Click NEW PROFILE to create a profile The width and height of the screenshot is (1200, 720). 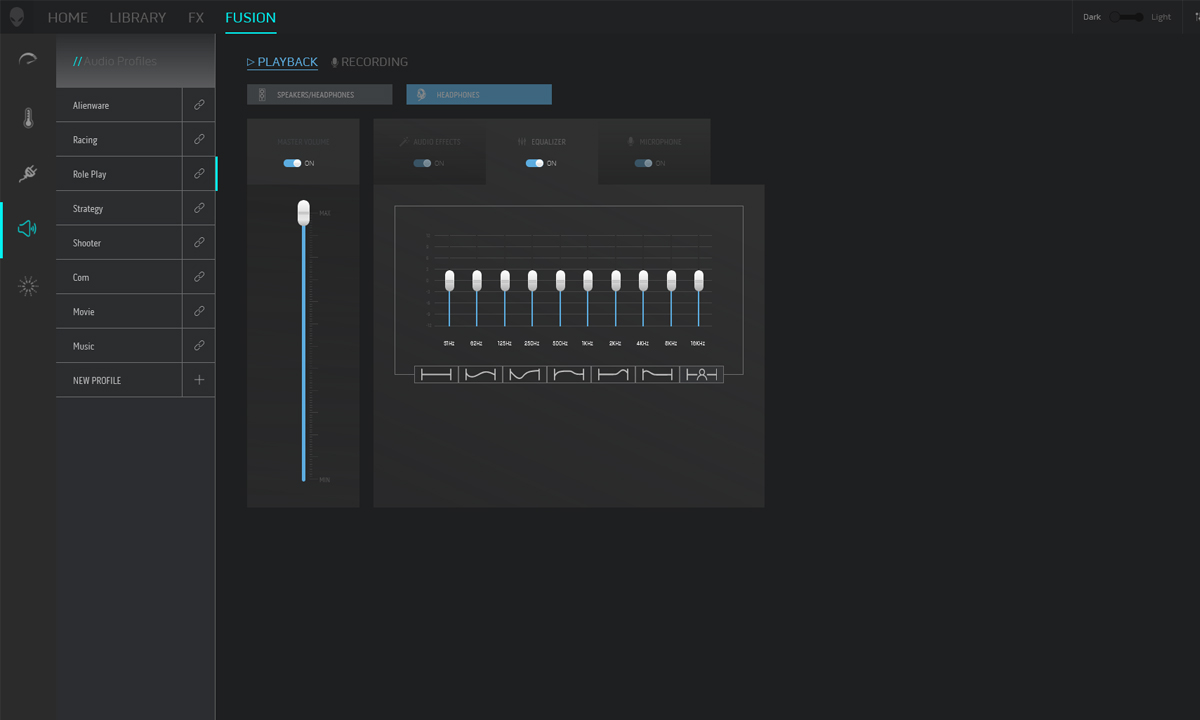click(x=119, y=380)
